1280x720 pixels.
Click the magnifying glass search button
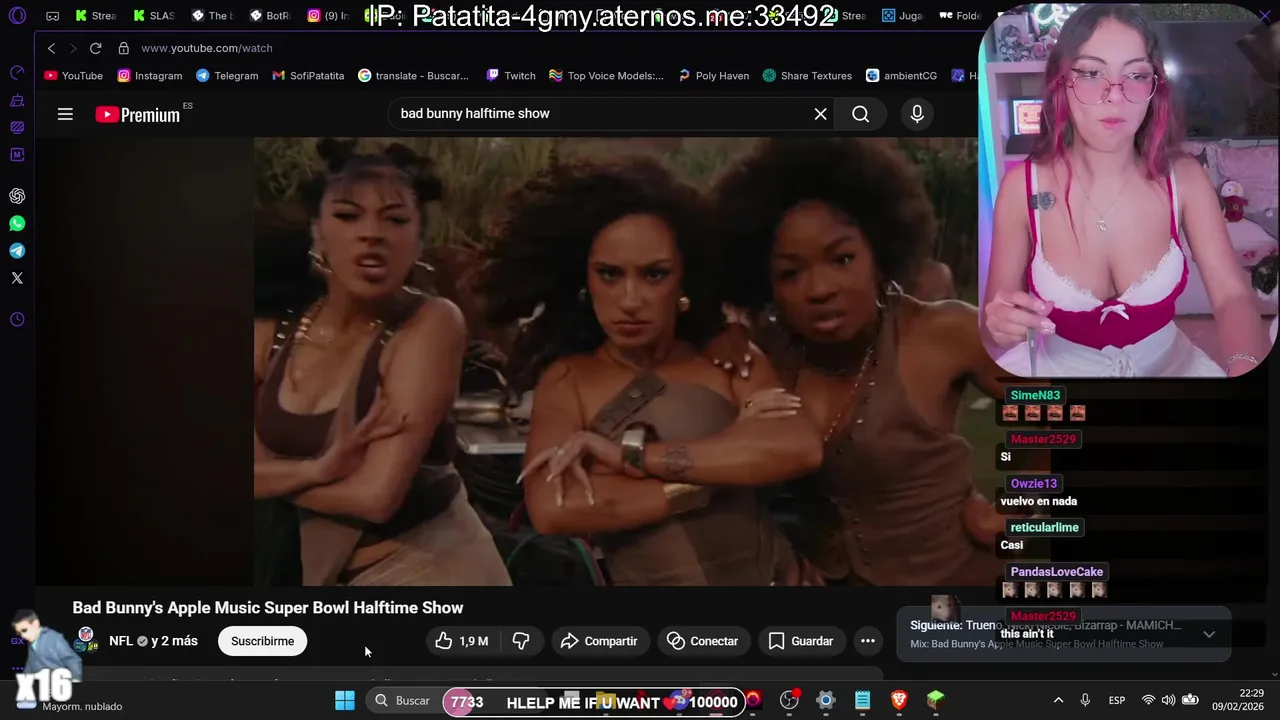[x=860, y=114]
